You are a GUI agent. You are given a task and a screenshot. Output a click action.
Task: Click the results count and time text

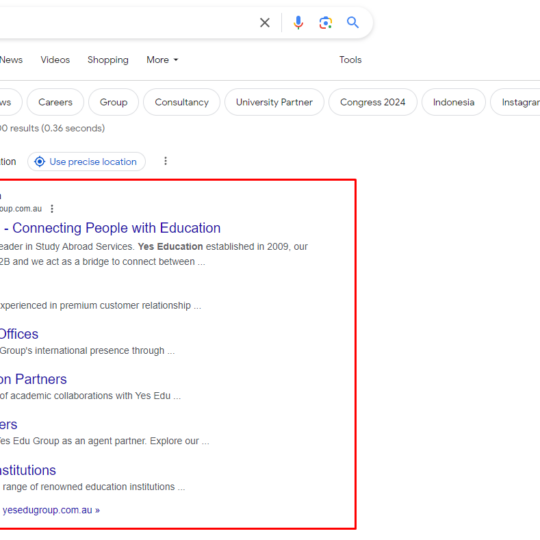point(52,128)
